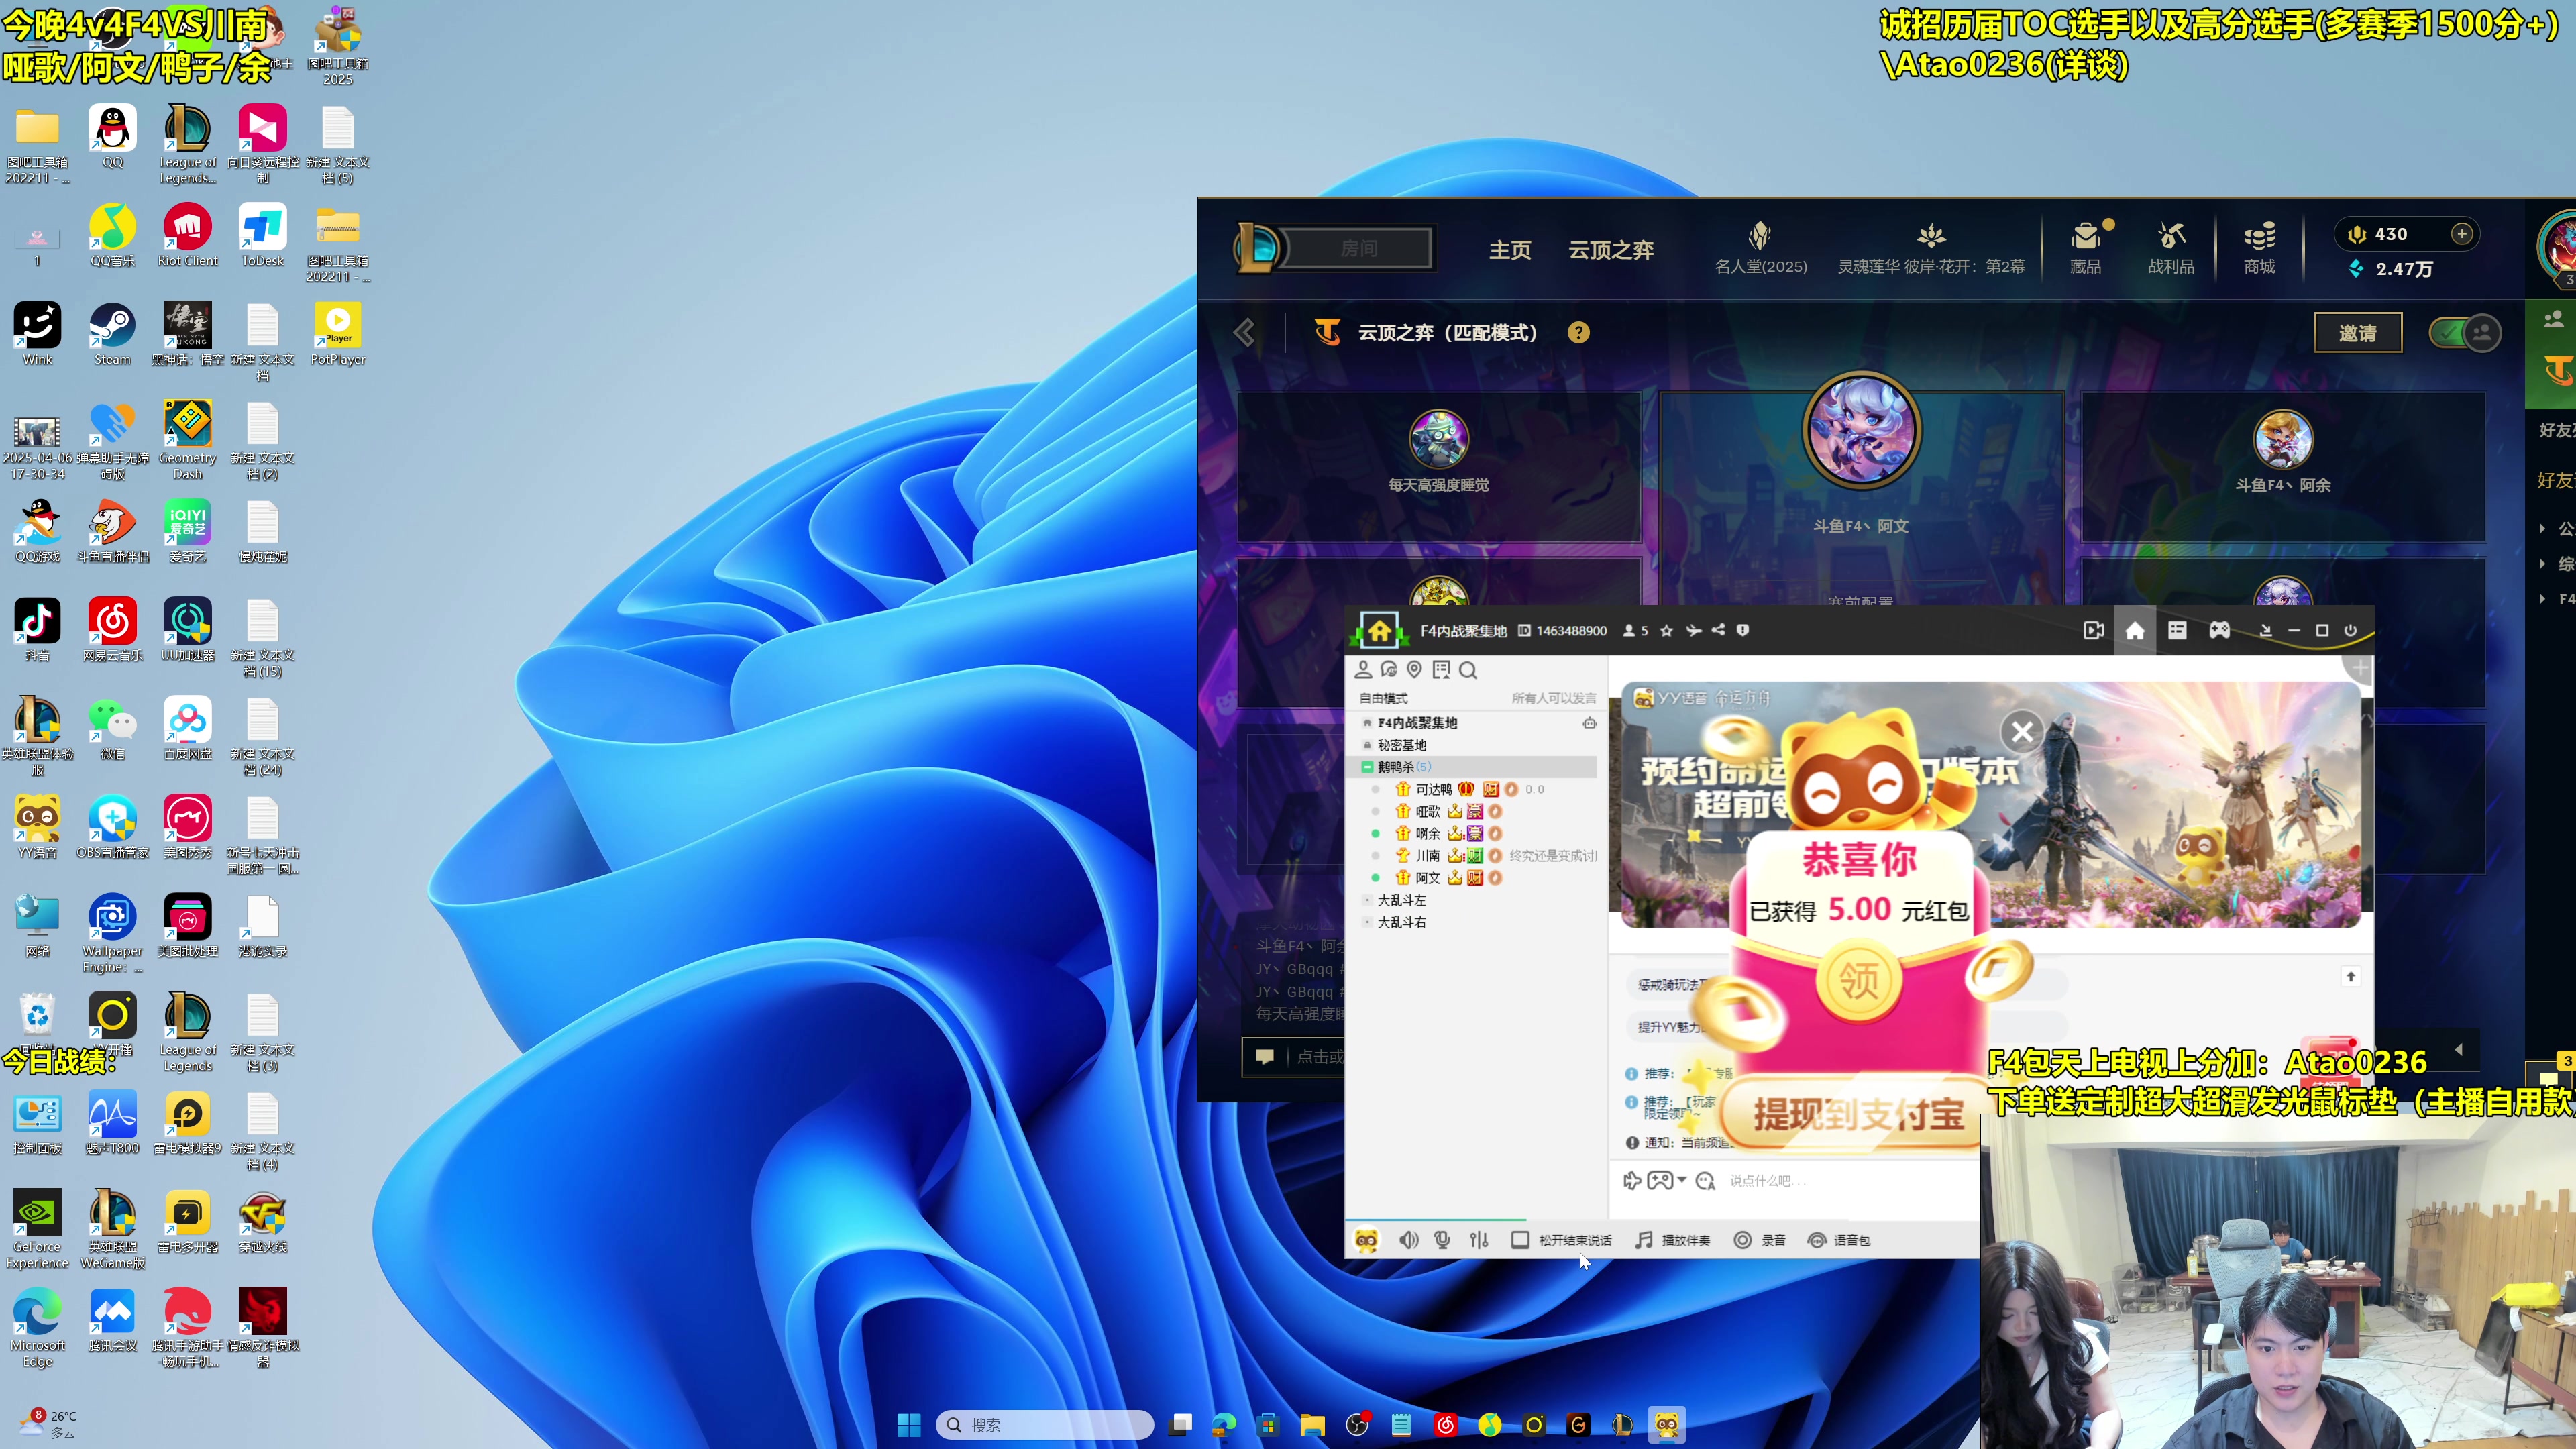Open 战利品 loot in League client
The height and width of the screenshot is (1449, 2576).
point(2171,249)
